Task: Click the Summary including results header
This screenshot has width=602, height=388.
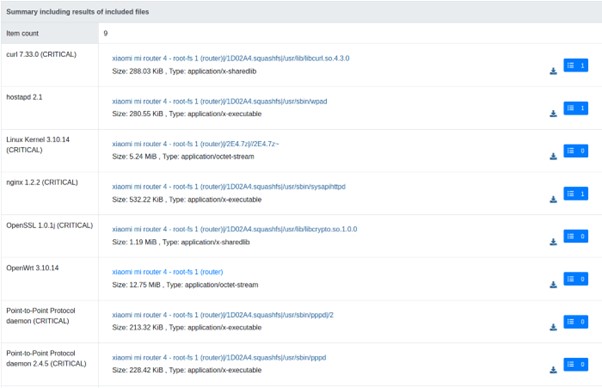Action: tap(78, 12)
